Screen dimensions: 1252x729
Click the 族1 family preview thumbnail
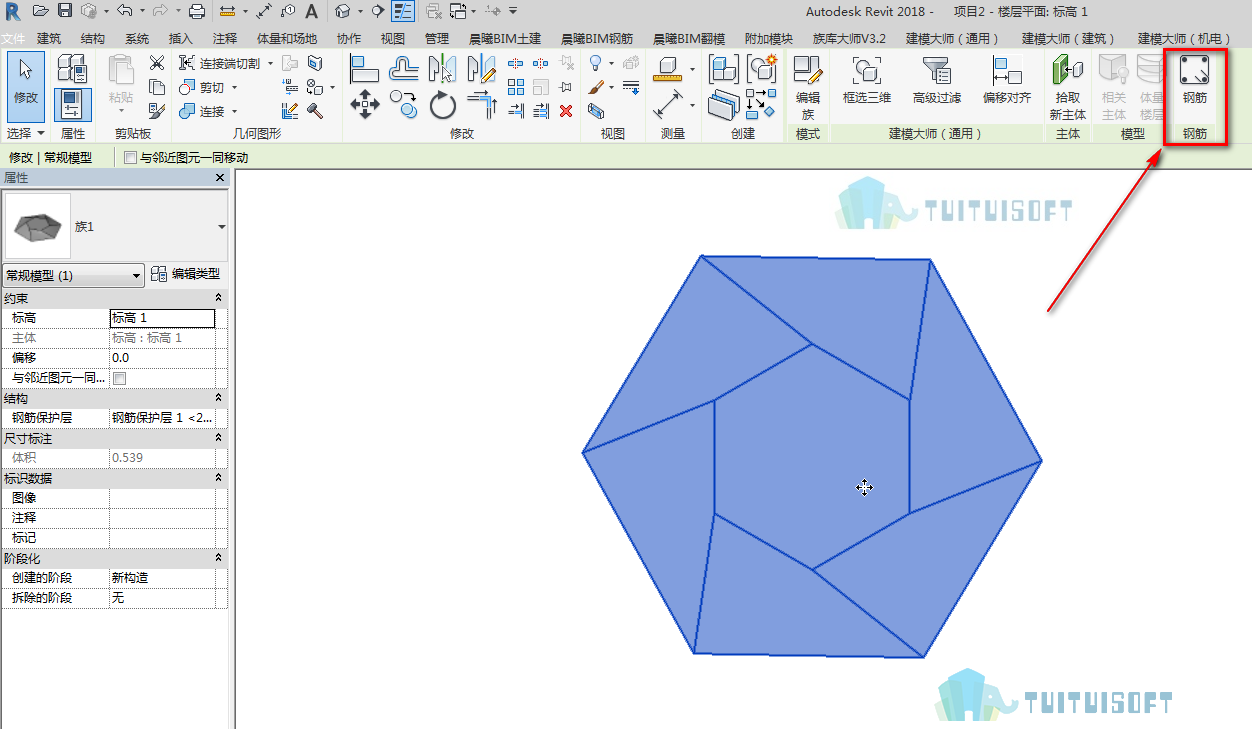(38, 226)
